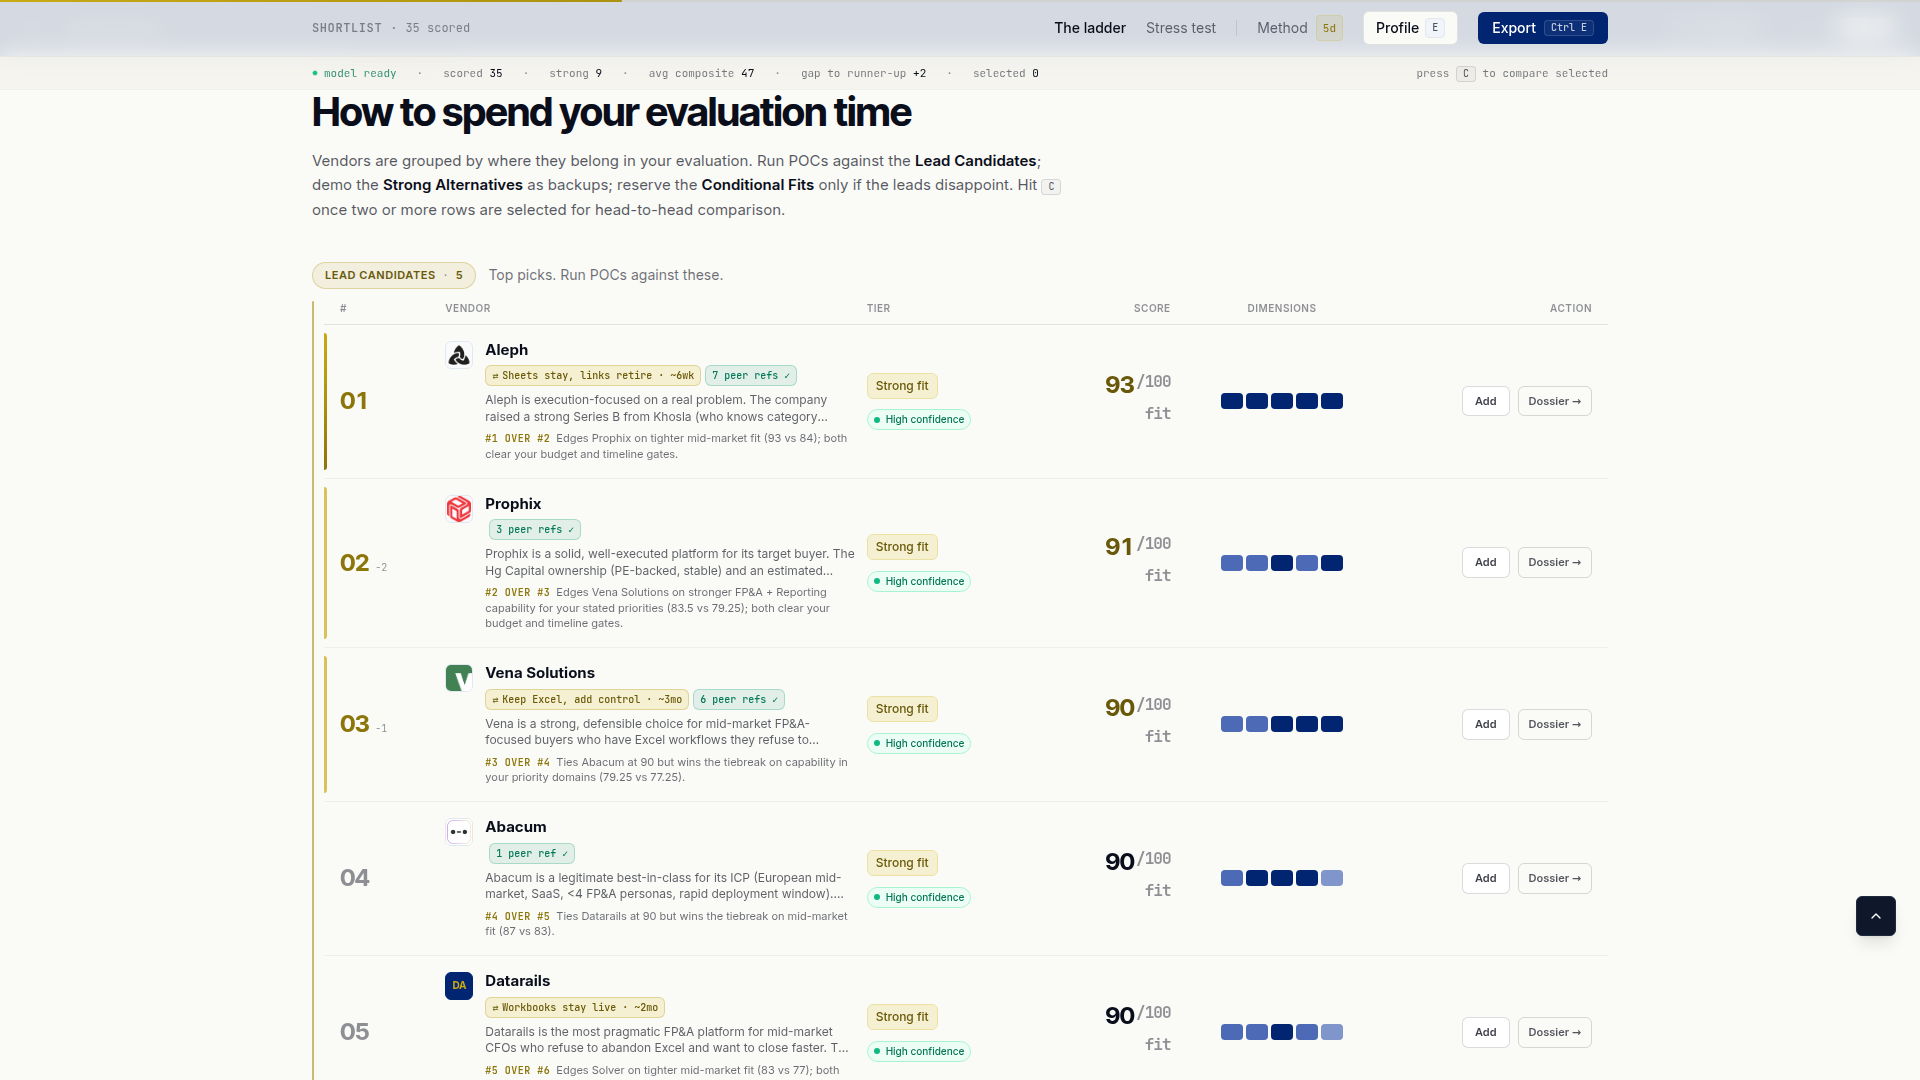The height and width of the screenshot is (1080, 1920).
Task: Open The ladder tab
Action: point(1090,28)
